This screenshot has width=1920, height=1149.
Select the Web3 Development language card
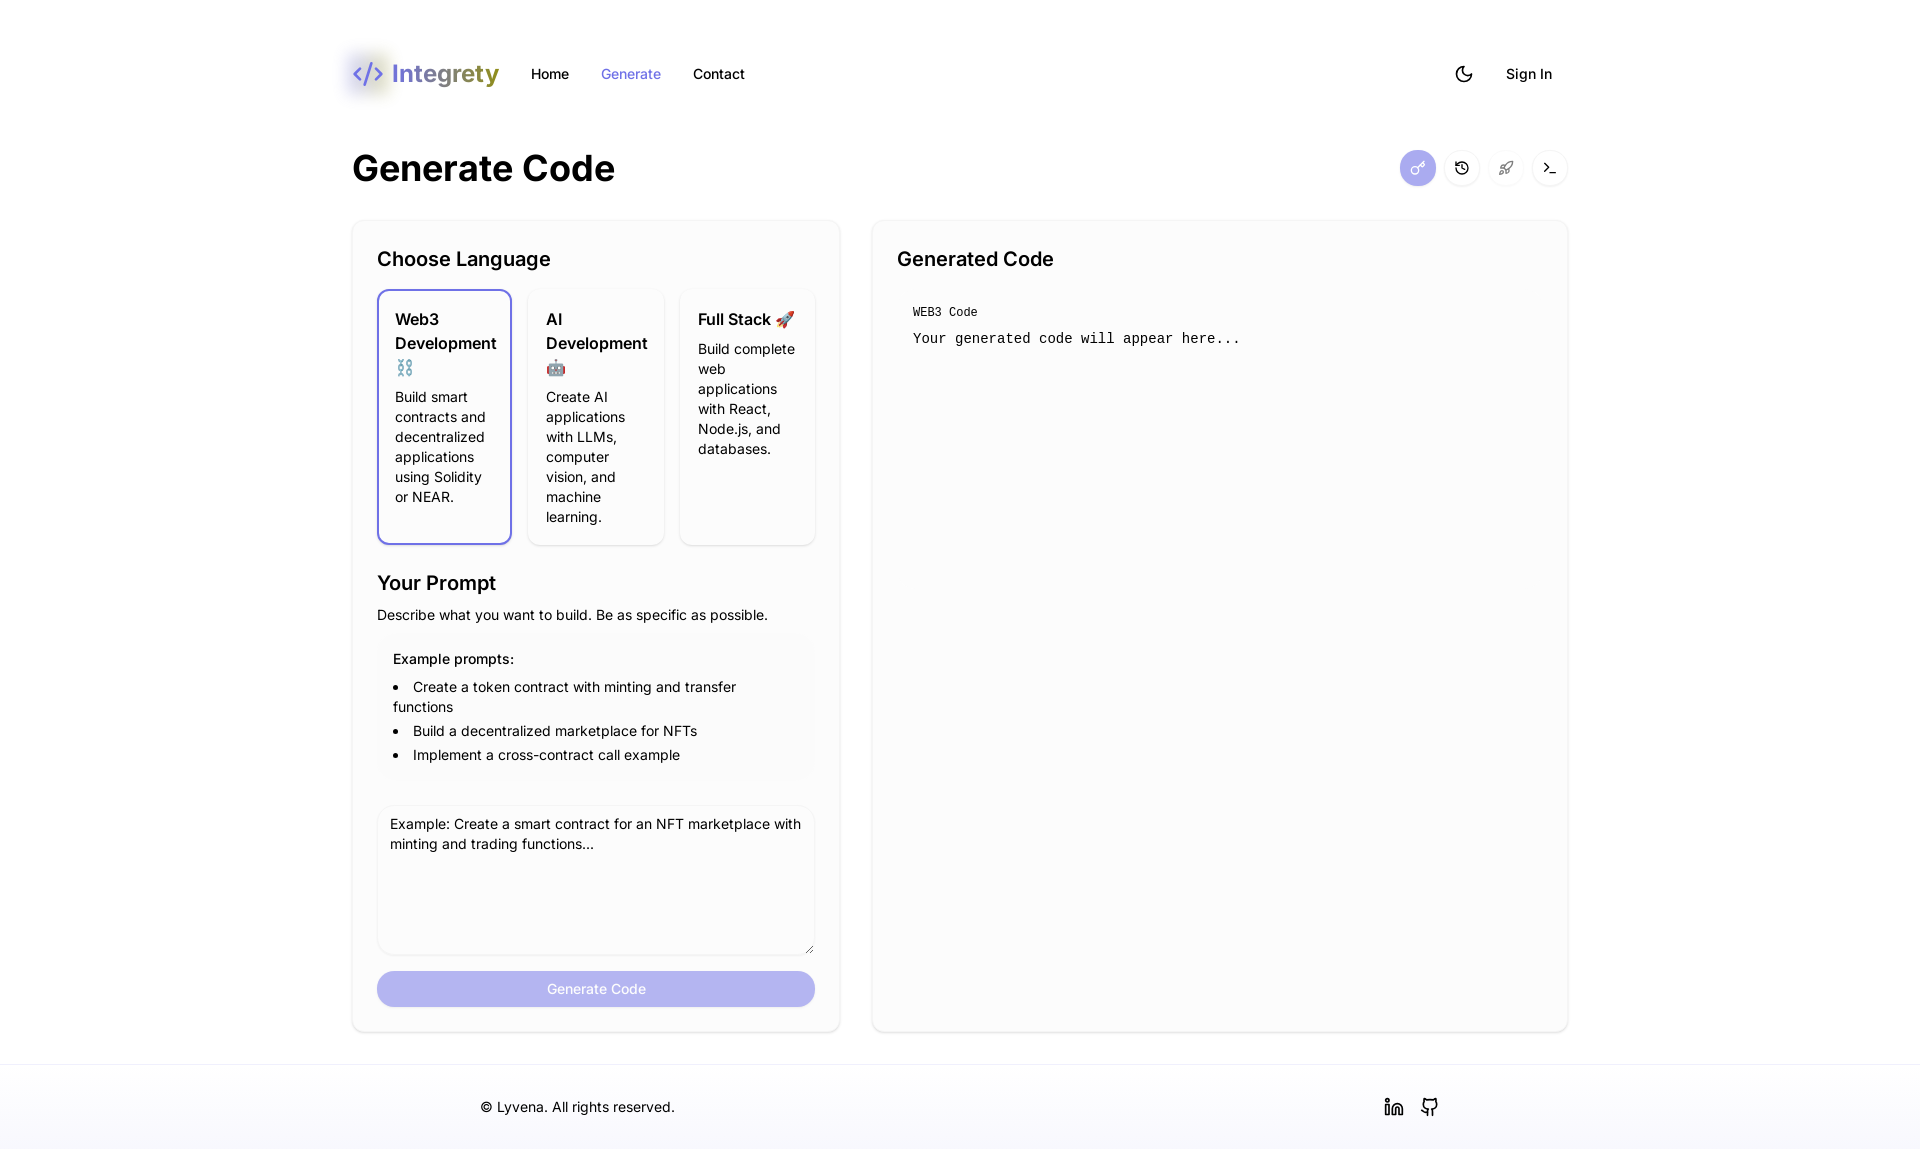coord(444,417)
